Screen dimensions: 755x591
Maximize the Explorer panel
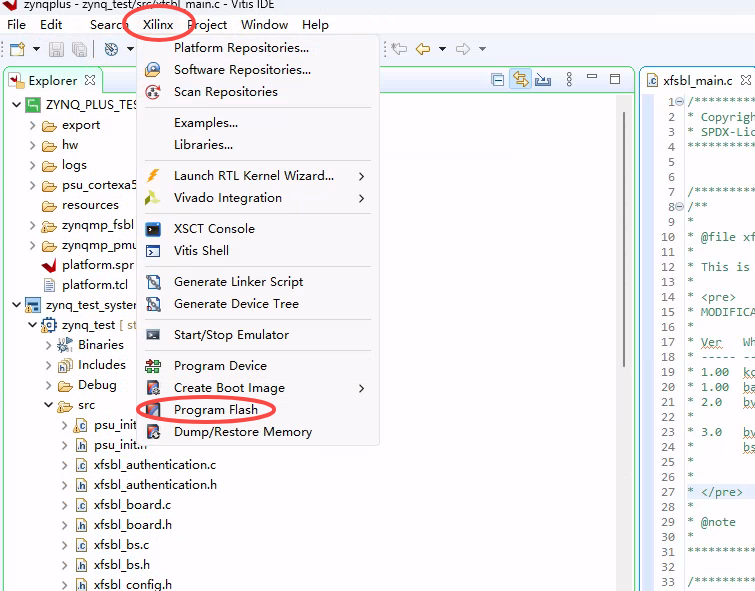click(x=615, y=79)
